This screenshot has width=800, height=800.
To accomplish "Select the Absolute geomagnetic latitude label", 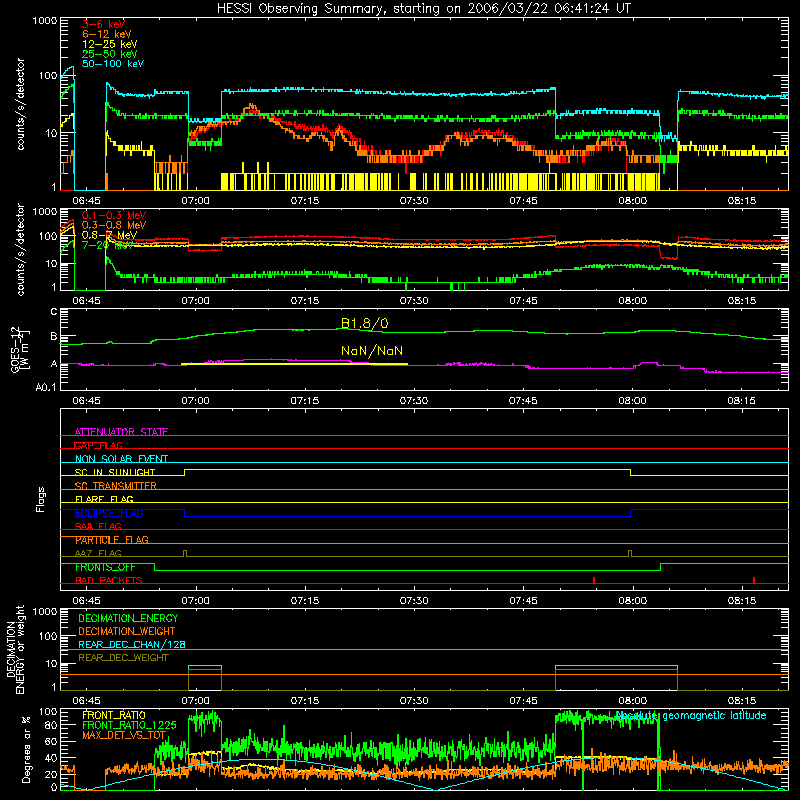I will pyautogui.click(x=691, y=716).
